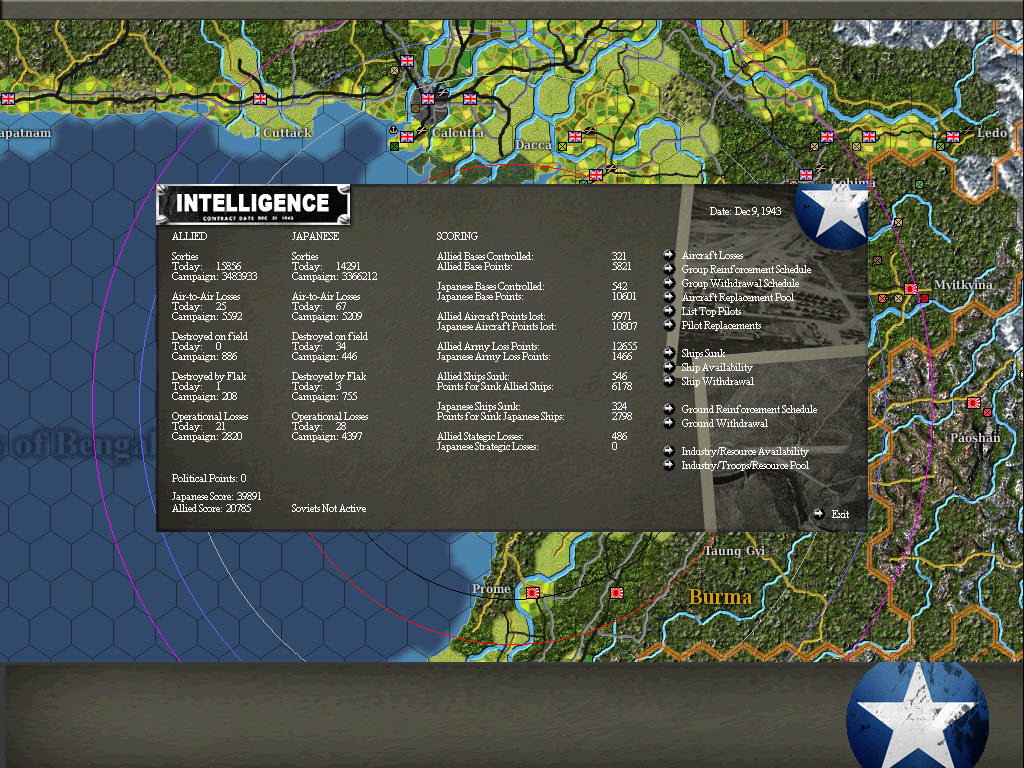Click 'Allied Score: 20785'
Screen dimensions: 1024x768
coord(211,508)
